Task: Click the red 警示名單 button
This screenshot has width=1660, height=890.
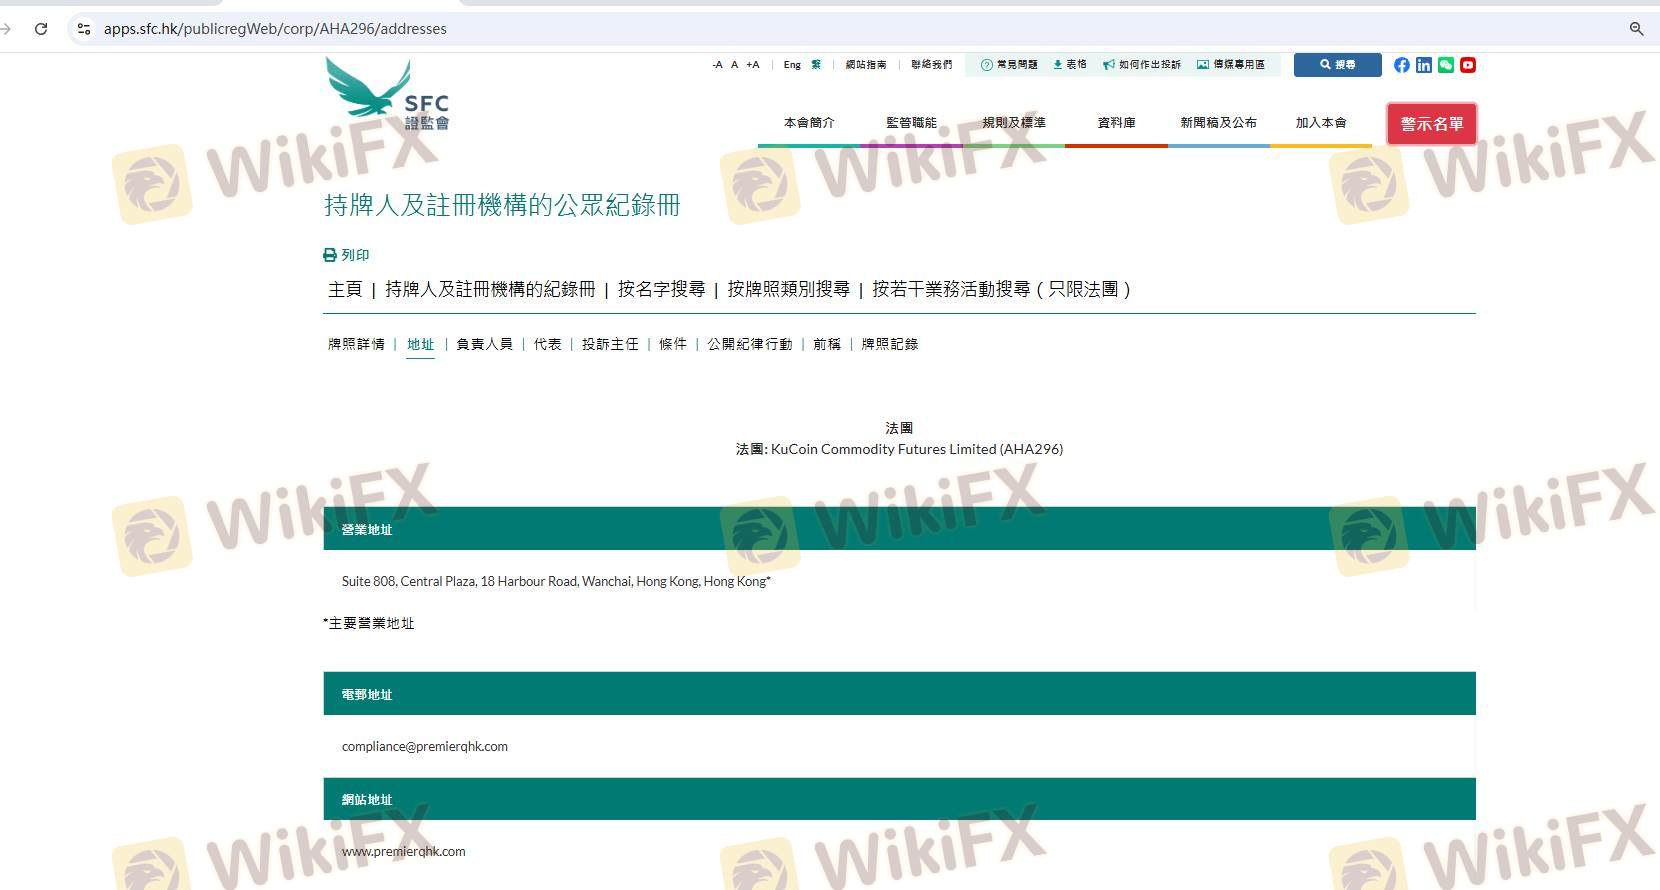Action: (x=1431, y=124)
